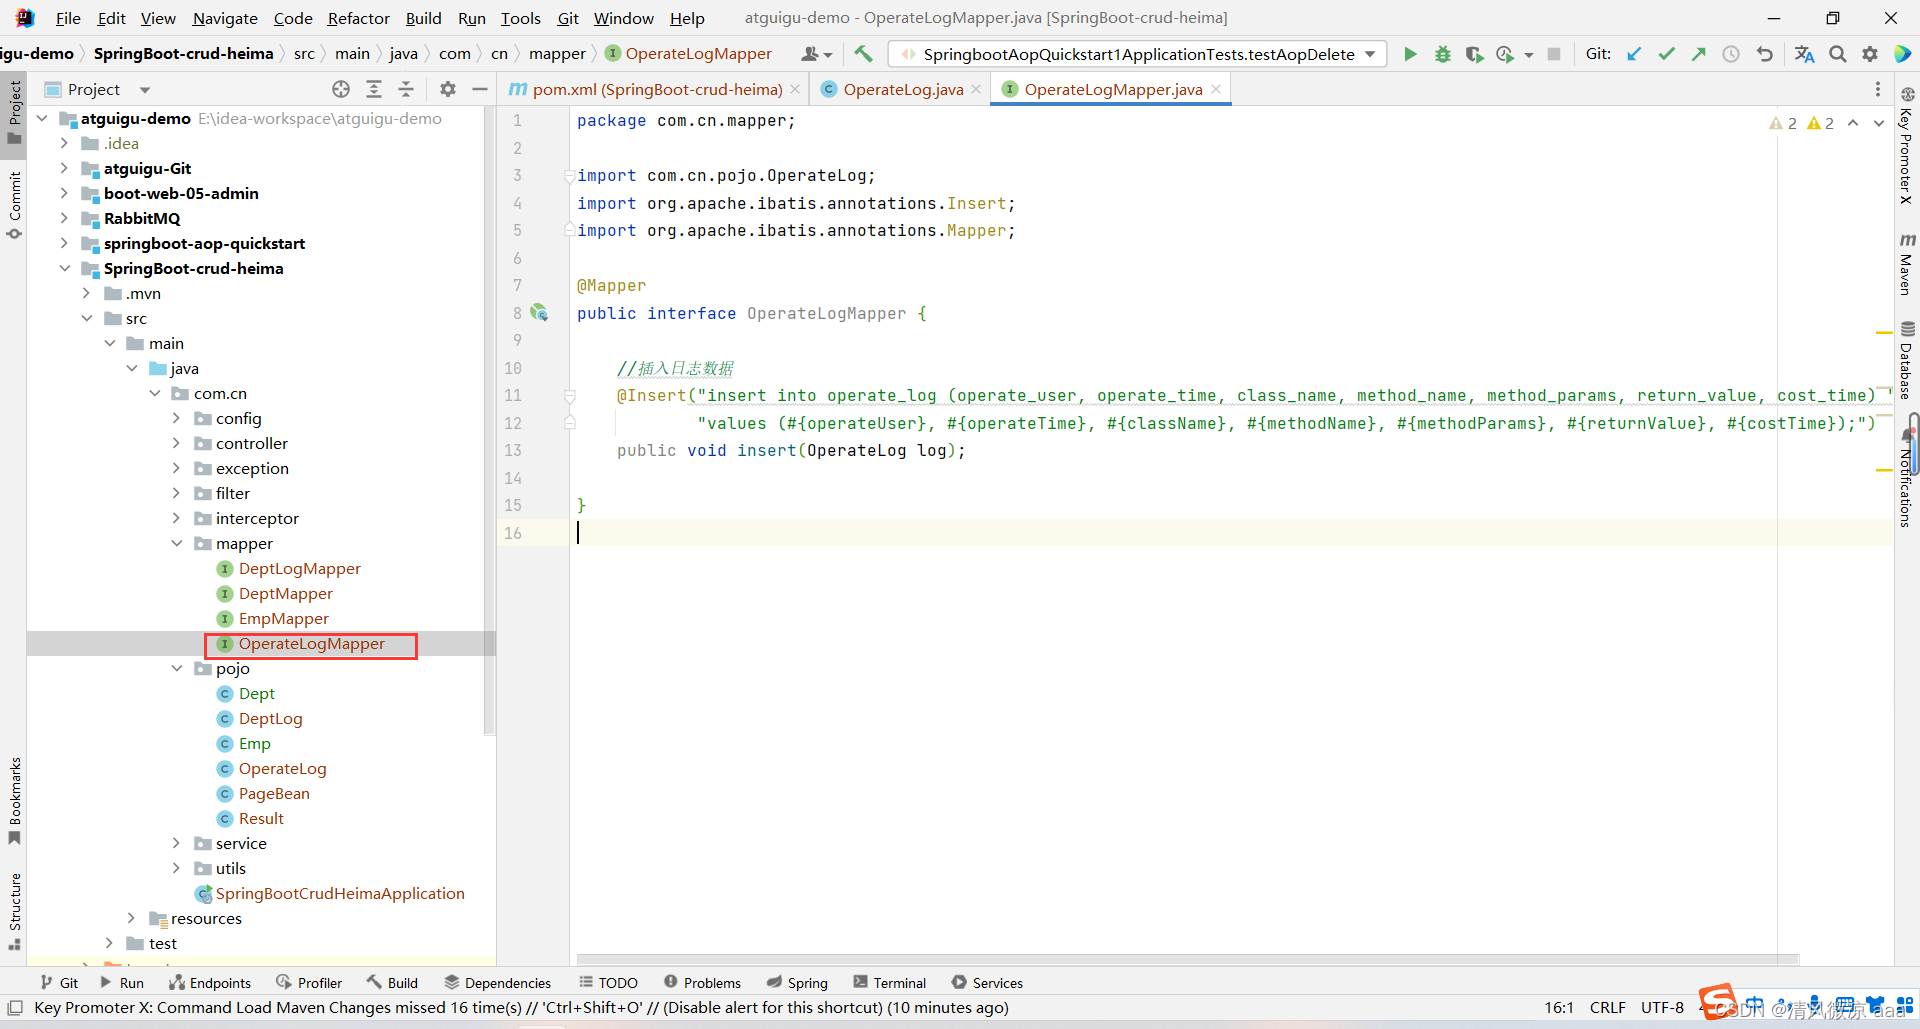Toggle the Services tool window
The image size is (1920, 1029).
point(987,983)
